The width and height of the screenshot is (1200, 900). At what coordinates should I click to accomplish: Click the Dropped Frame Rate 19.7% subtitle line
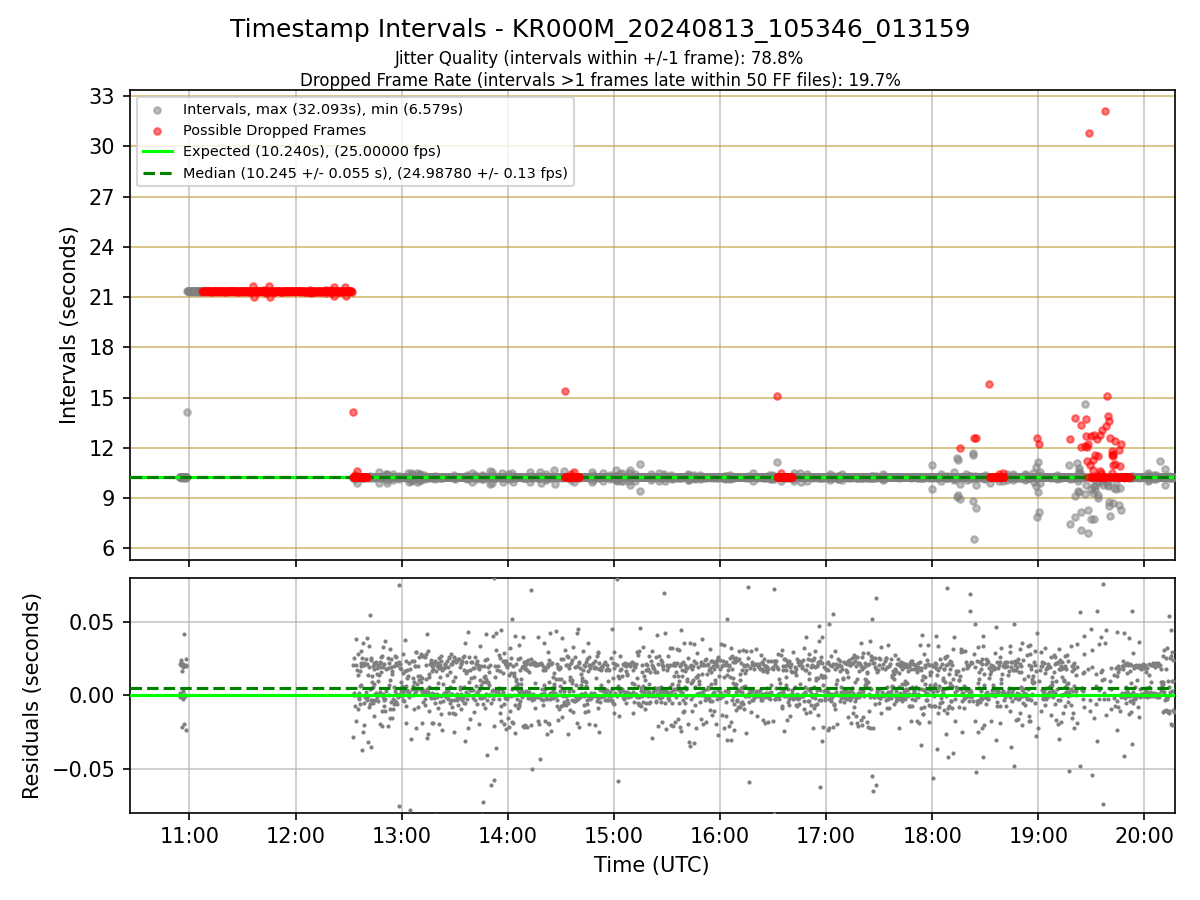(600, 80)
